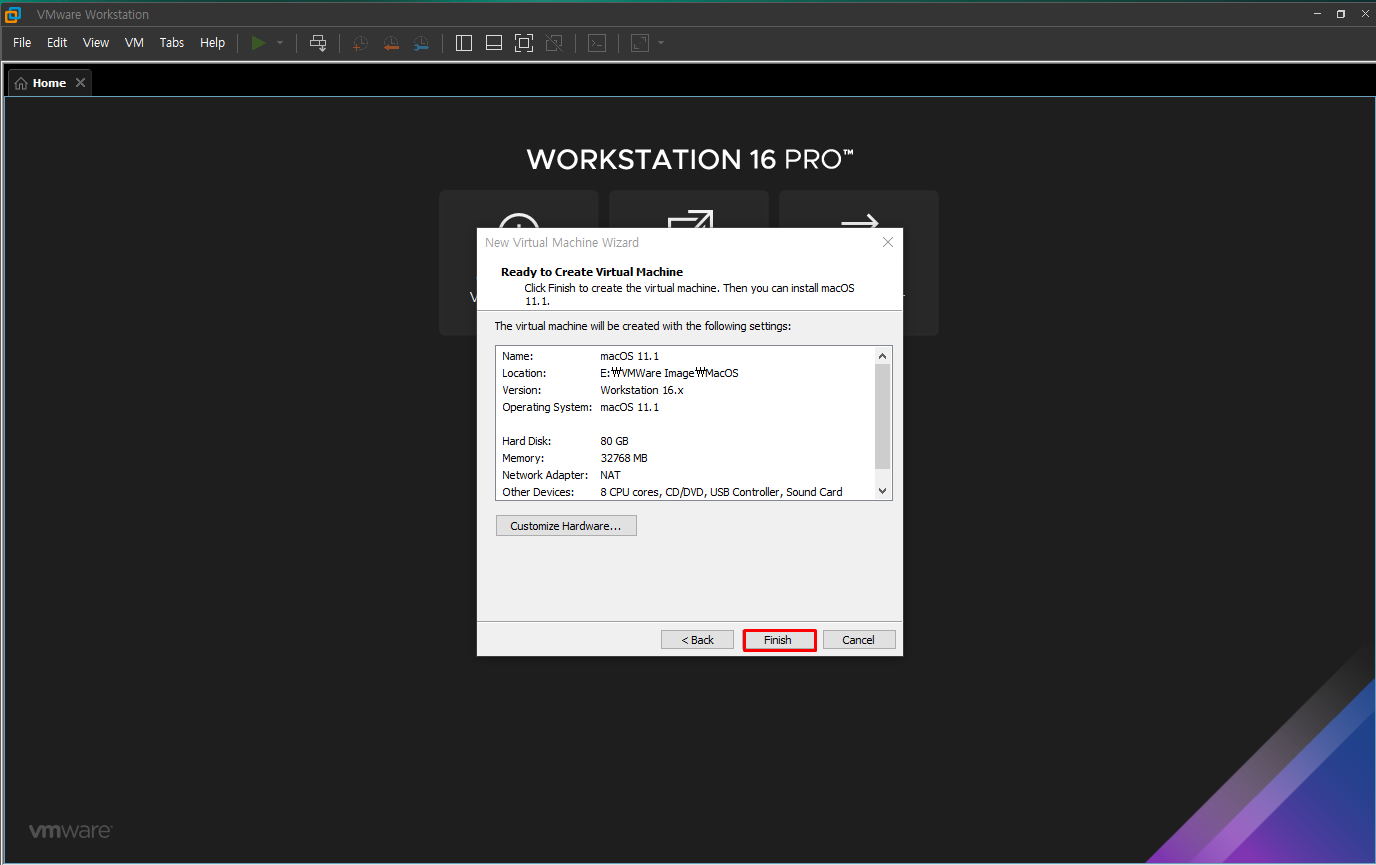Viewport: 1376px width, 865px height.
Task: Click the VMware Workstation title bar logo
Action: coord(13,14)
